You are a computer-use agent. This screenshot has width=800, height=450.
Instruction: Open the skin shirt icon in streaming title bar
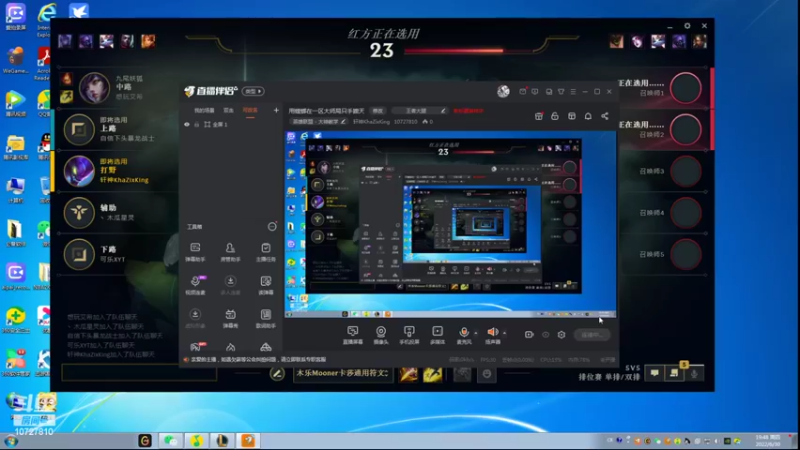[561, 91]
